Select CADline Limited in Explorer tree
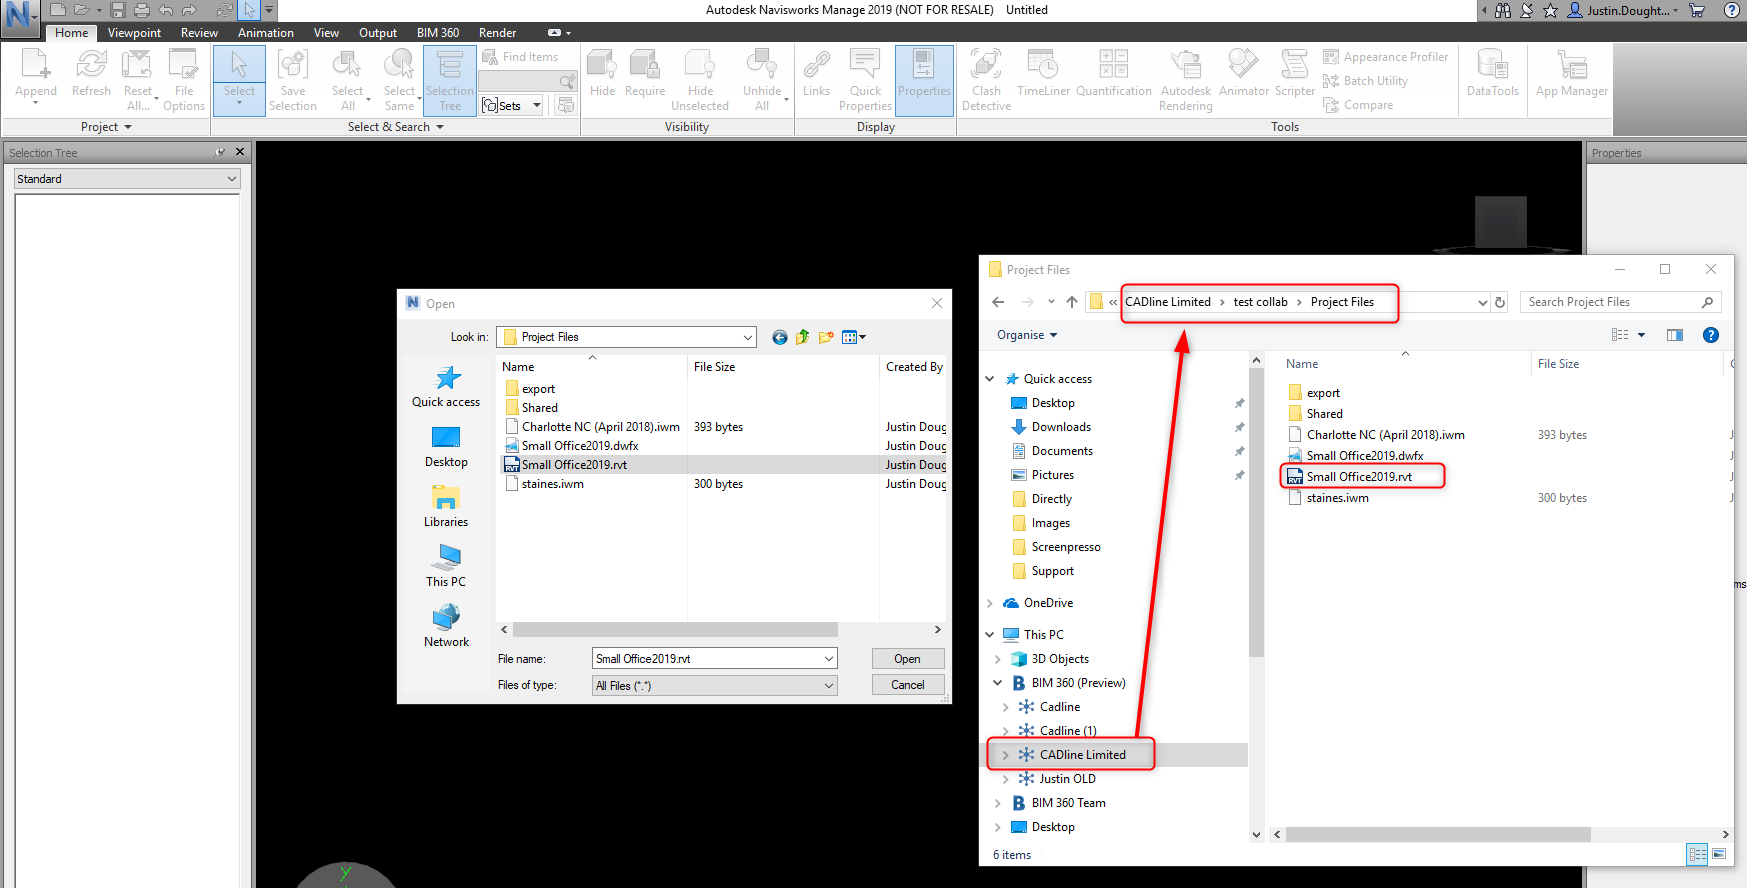This screenshot has width=1747, height=888. tap(1082, 755)
